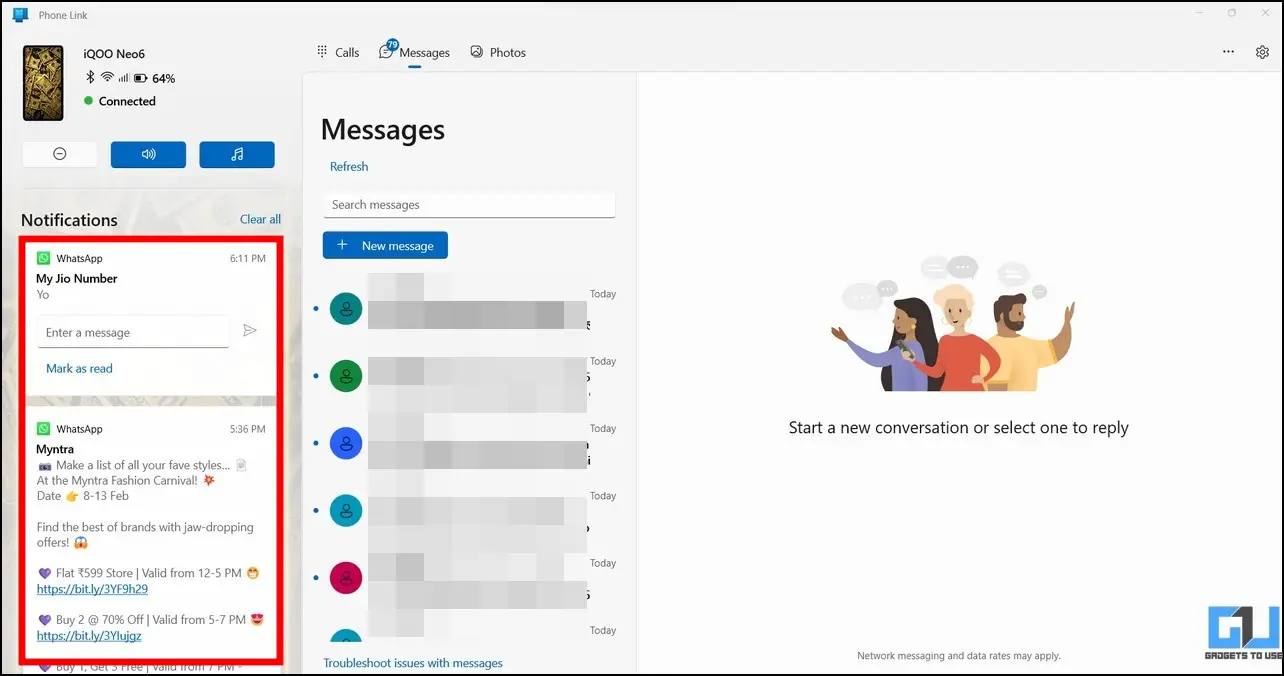Click the Bluetooth status icon
Image resolution: width=1284 pixels, height=676 pixels.
pyautogui.click(x=89, y=77)
